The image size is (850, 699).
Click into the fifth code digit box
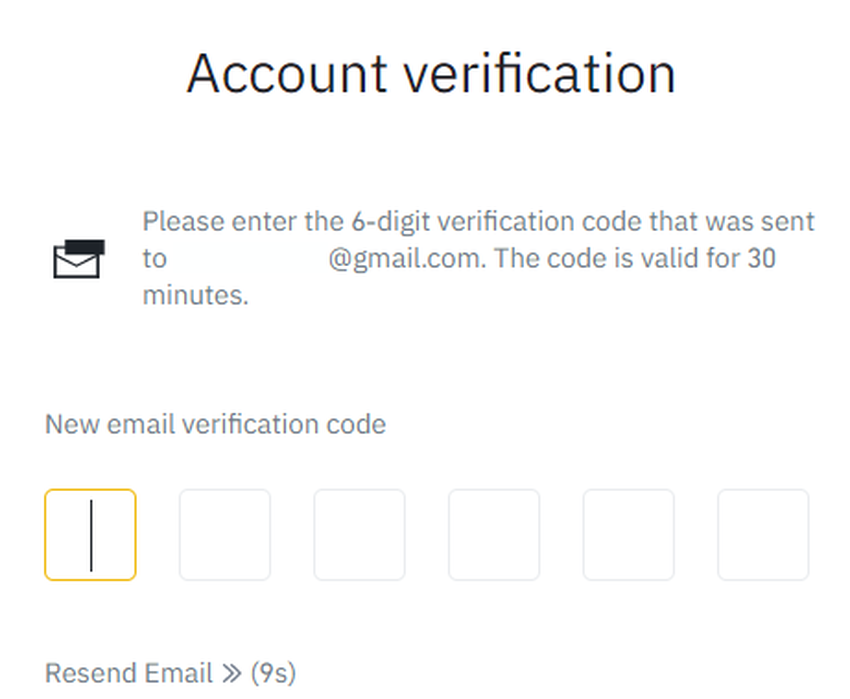pyautogui.click(x=628, y=535)
